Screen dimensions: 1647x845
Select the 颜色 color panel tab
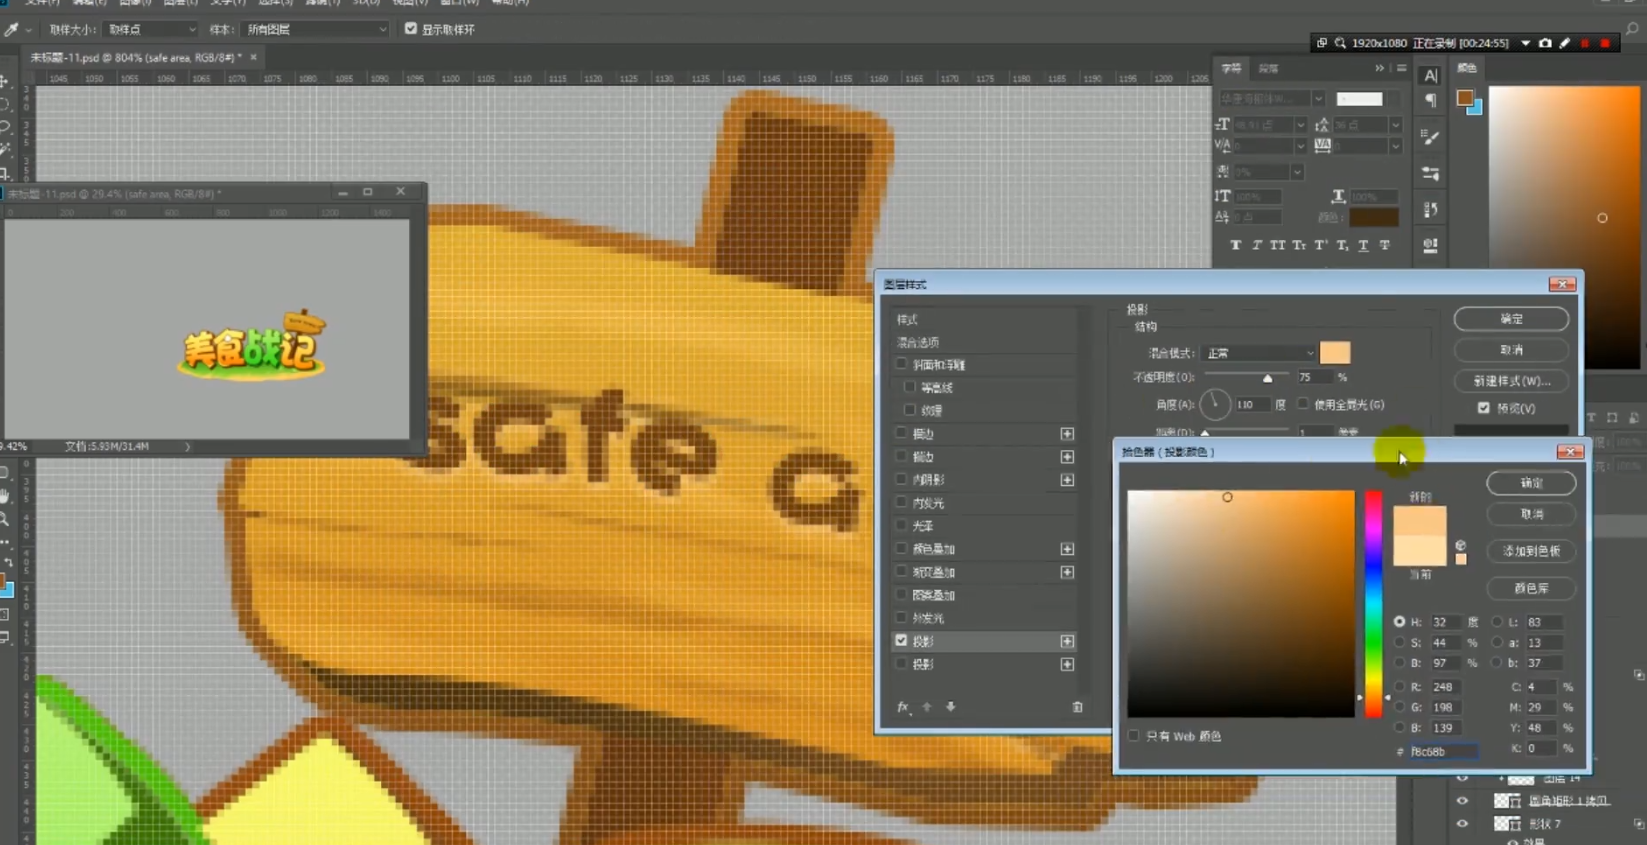pyautogui.click(x=1467, y=68)
